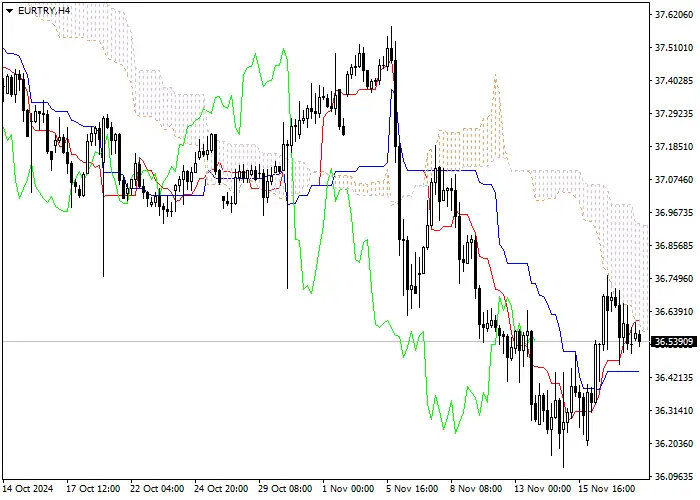
Task: Open the chart menu triangle beside EURTRY,H4
Action: tap(9, 11)
